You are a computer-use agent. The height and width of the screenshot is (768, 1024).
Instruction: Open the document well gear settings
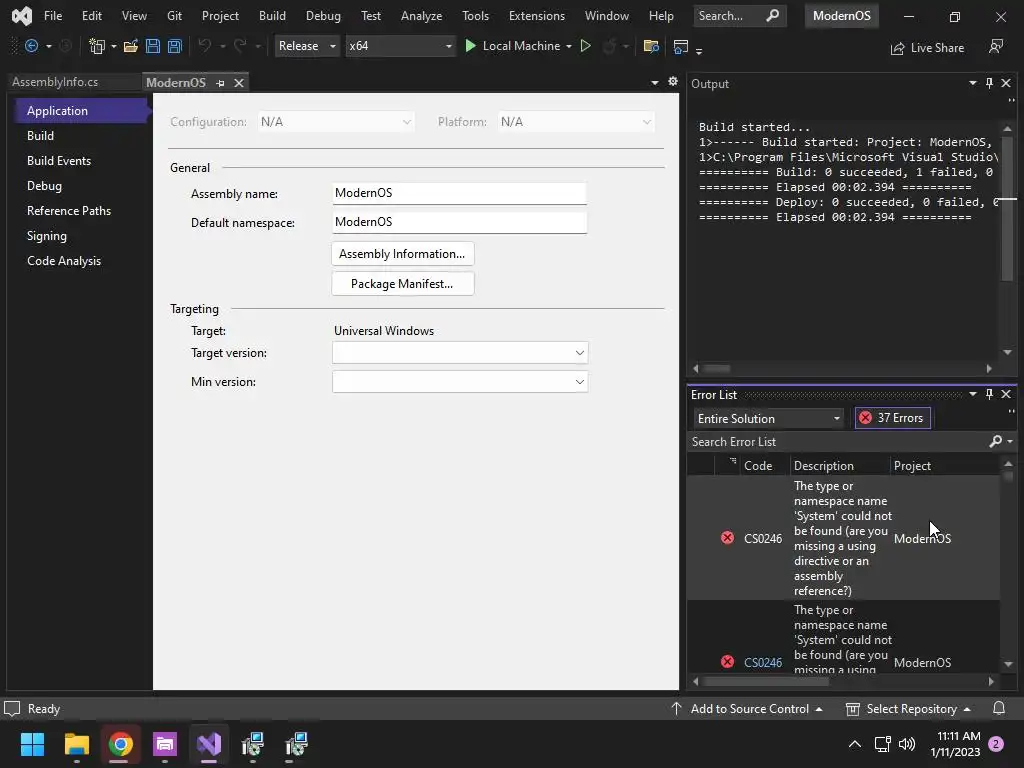[x=673, y=82]
